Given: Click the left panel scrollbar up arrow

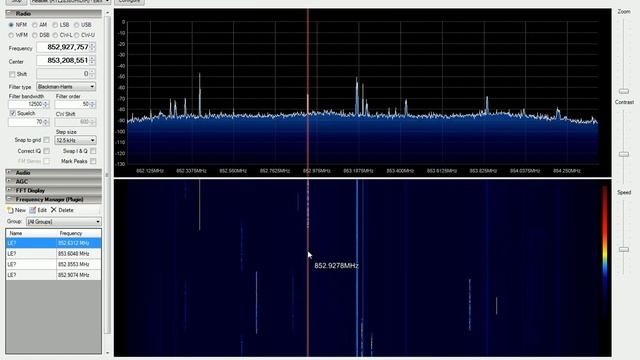Looking at the screenshot, I should click(x=107, y=13).
